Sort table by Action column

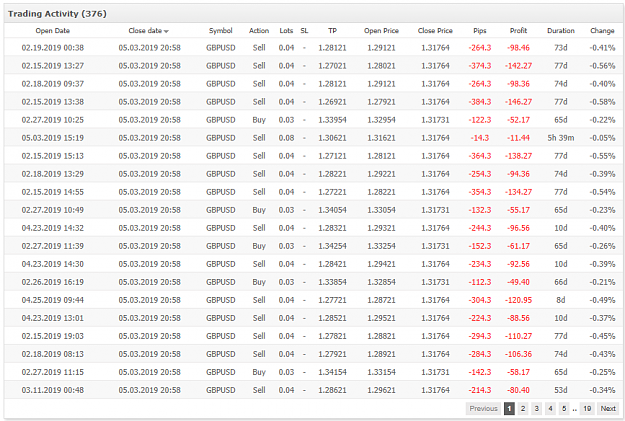[x=259, y=31]
